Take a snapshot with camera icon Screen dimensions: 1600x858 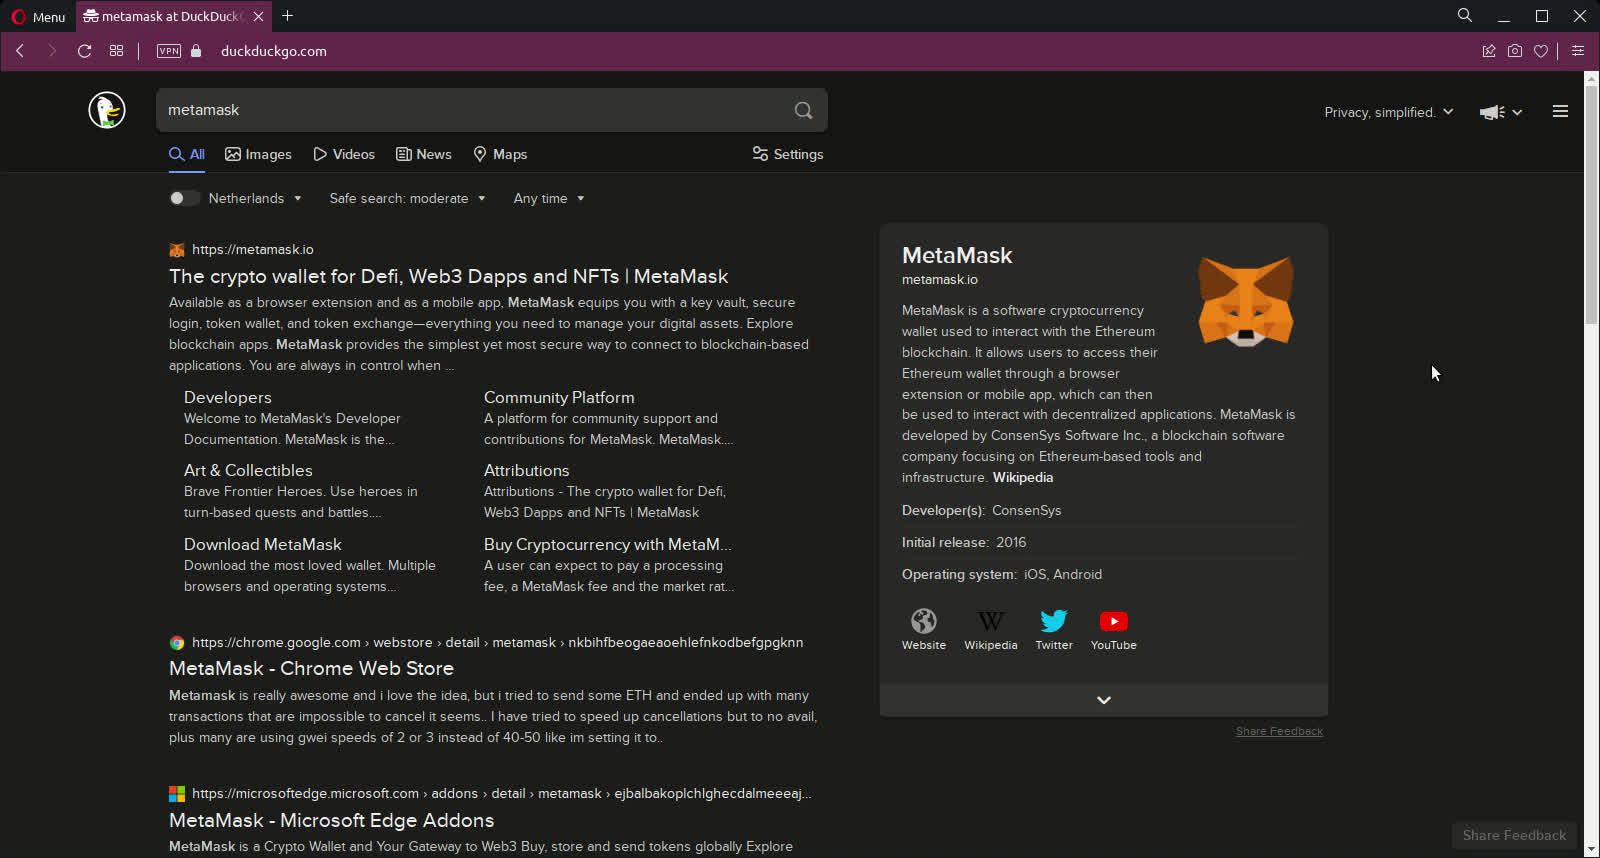click(x=1515, y=51)
